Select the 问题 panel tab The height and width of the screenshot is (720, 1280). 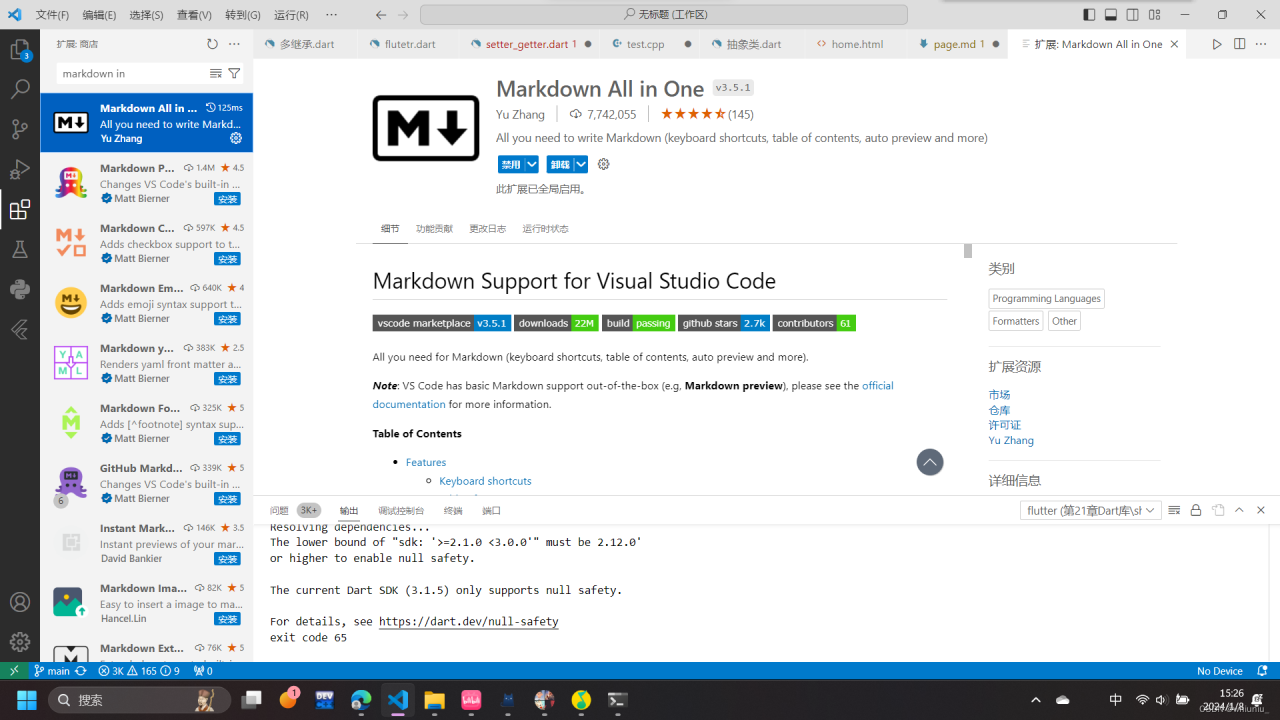point(279,510)
